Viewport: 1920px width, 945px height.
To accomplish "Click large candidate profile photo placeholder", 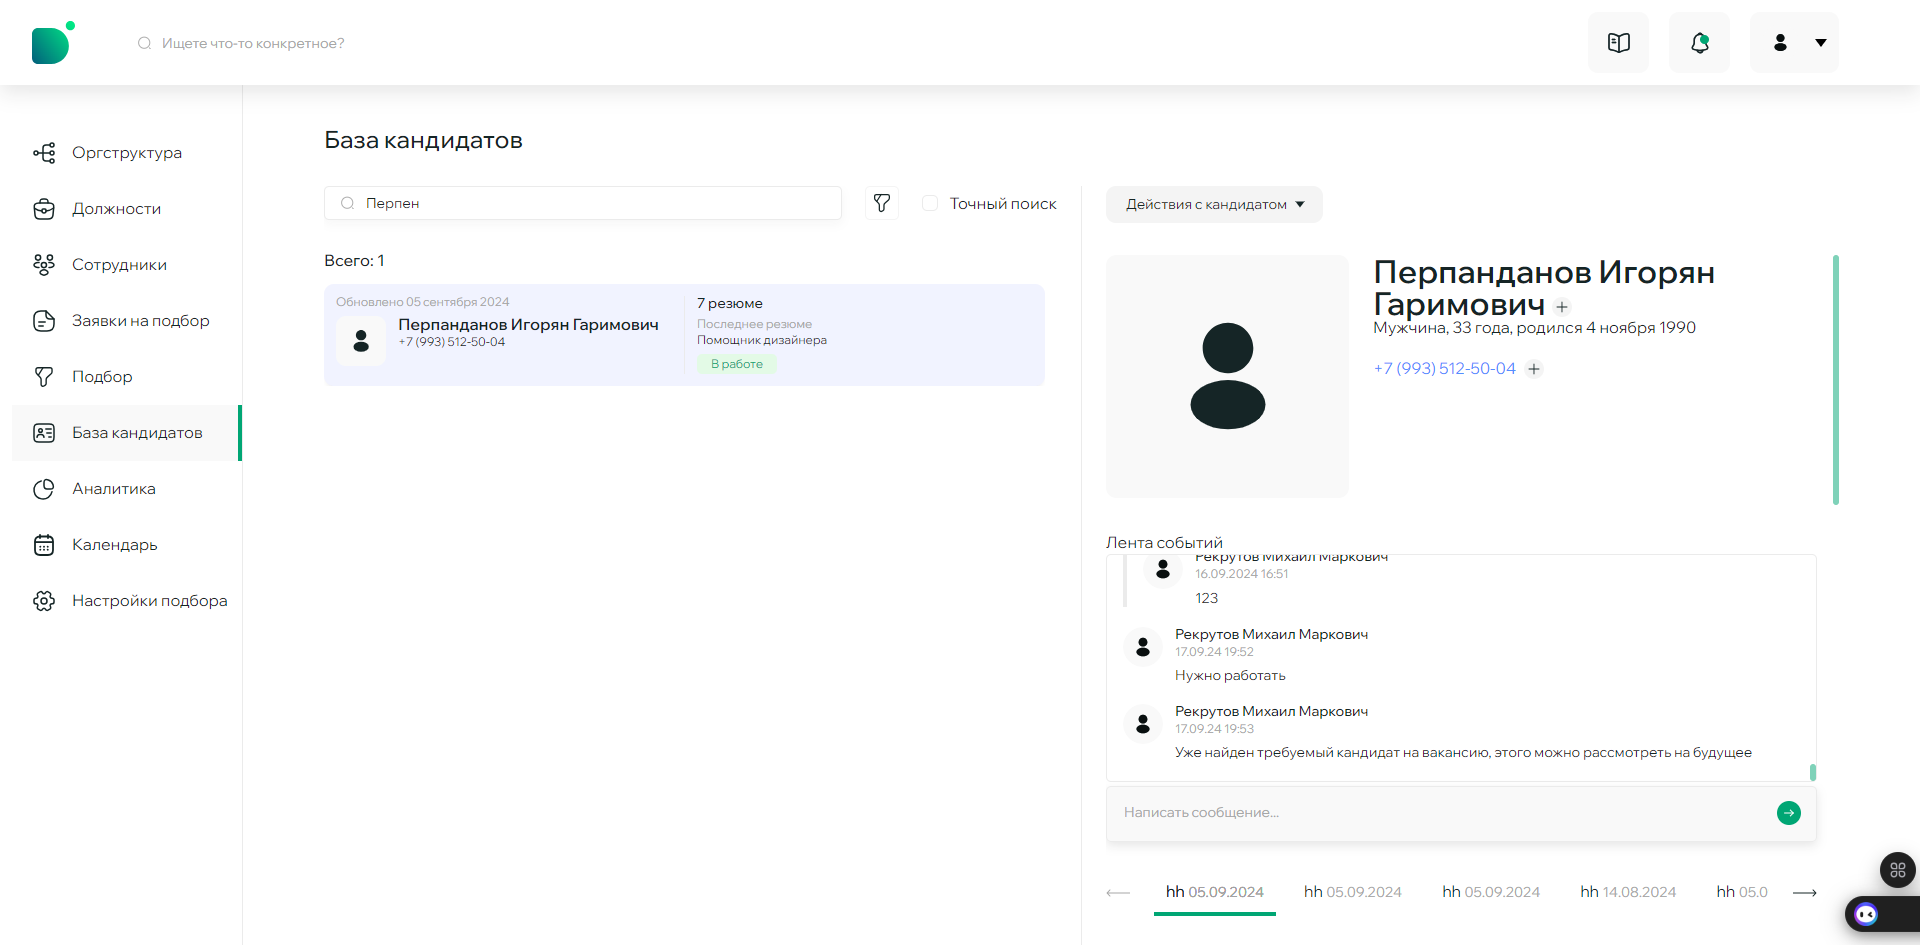I will [x=1227, y=376].
